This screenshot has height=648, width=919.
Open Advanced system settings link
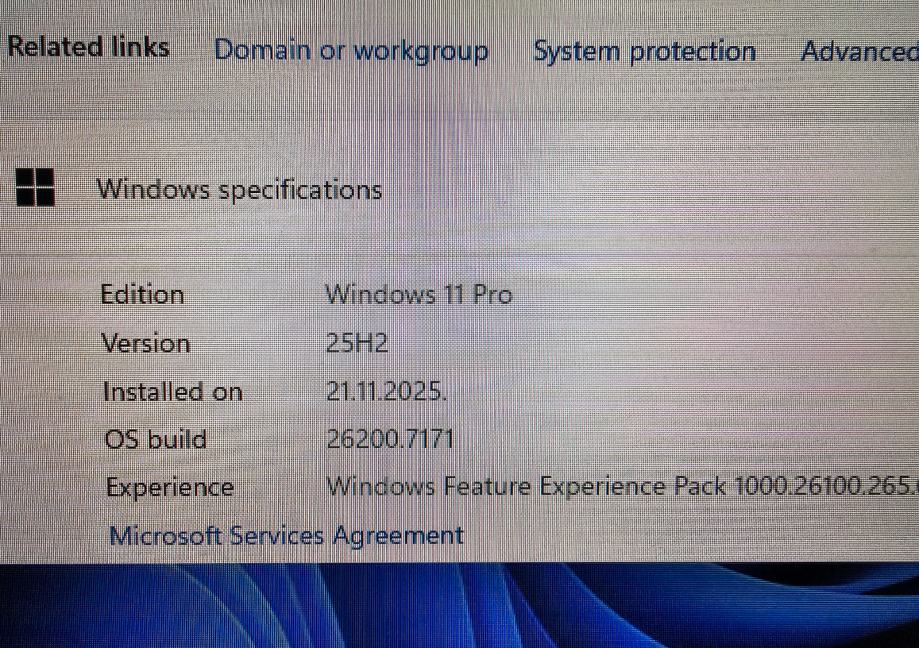[859, 52]
